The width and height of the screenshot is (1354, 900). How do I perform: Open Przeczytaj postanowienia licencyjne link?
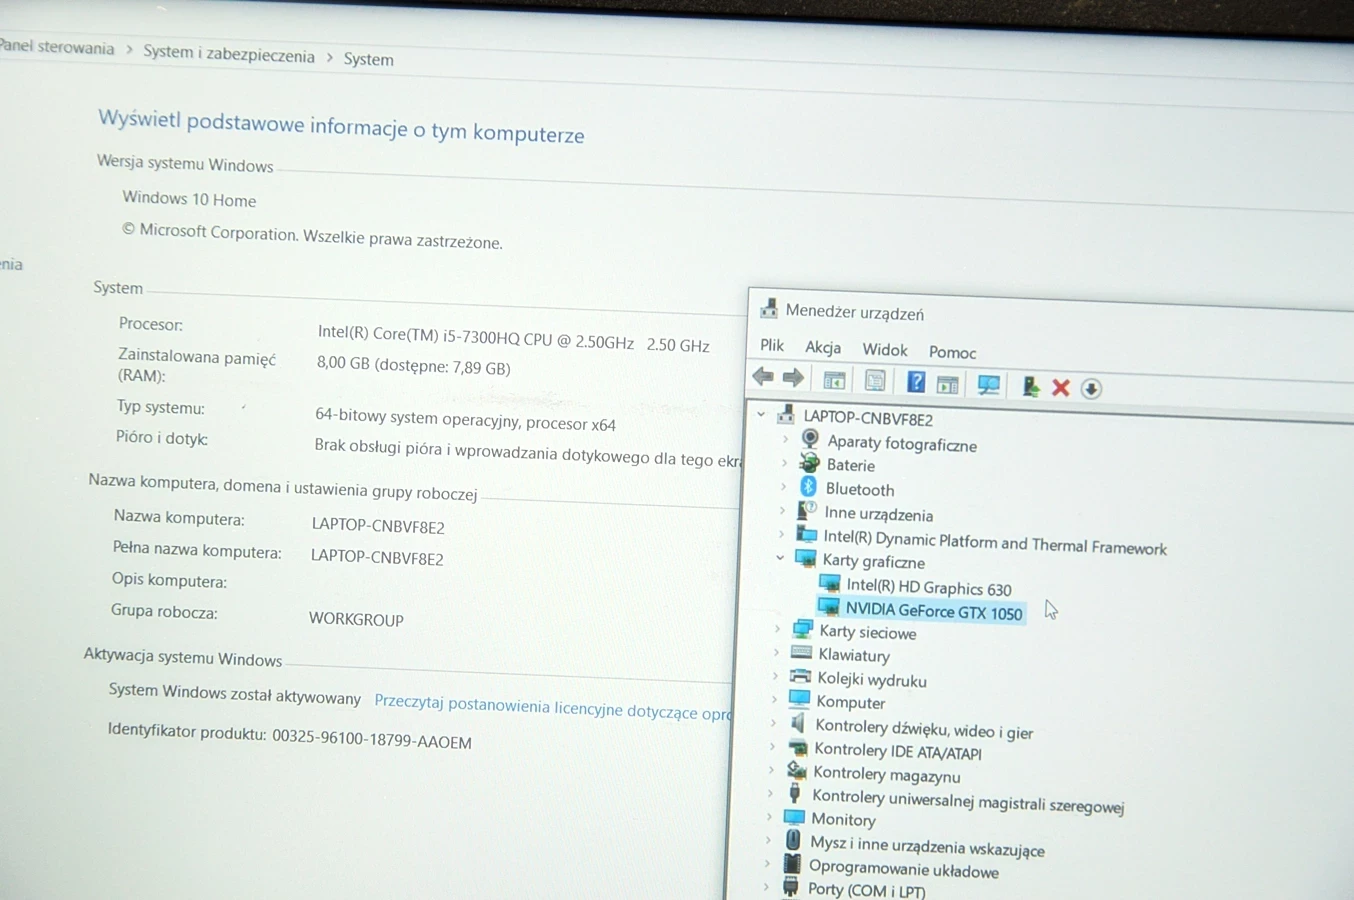click(552, 706)
